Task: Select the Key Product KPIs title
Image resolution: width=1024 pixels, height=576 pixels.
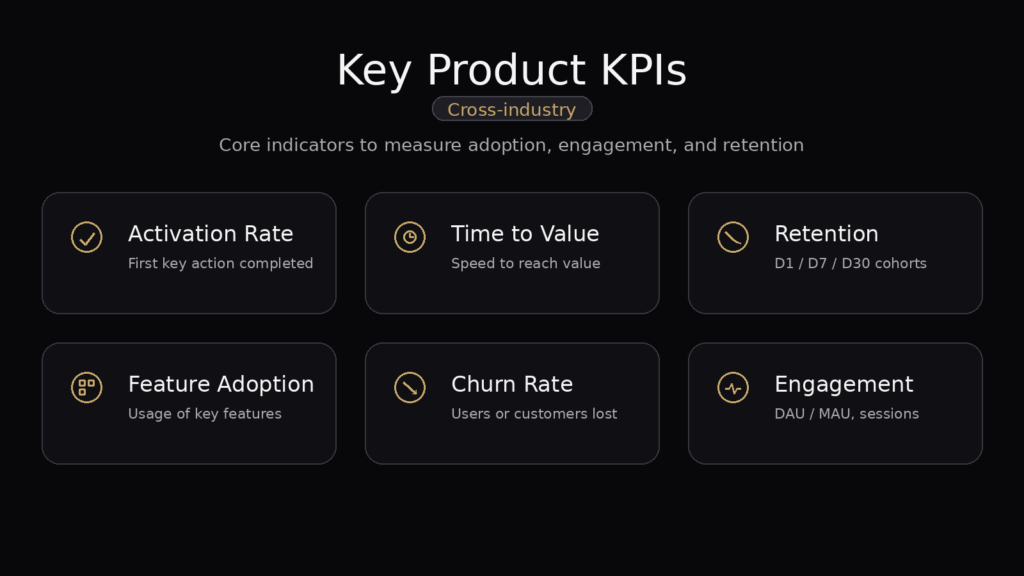Action: coord(512,71)
